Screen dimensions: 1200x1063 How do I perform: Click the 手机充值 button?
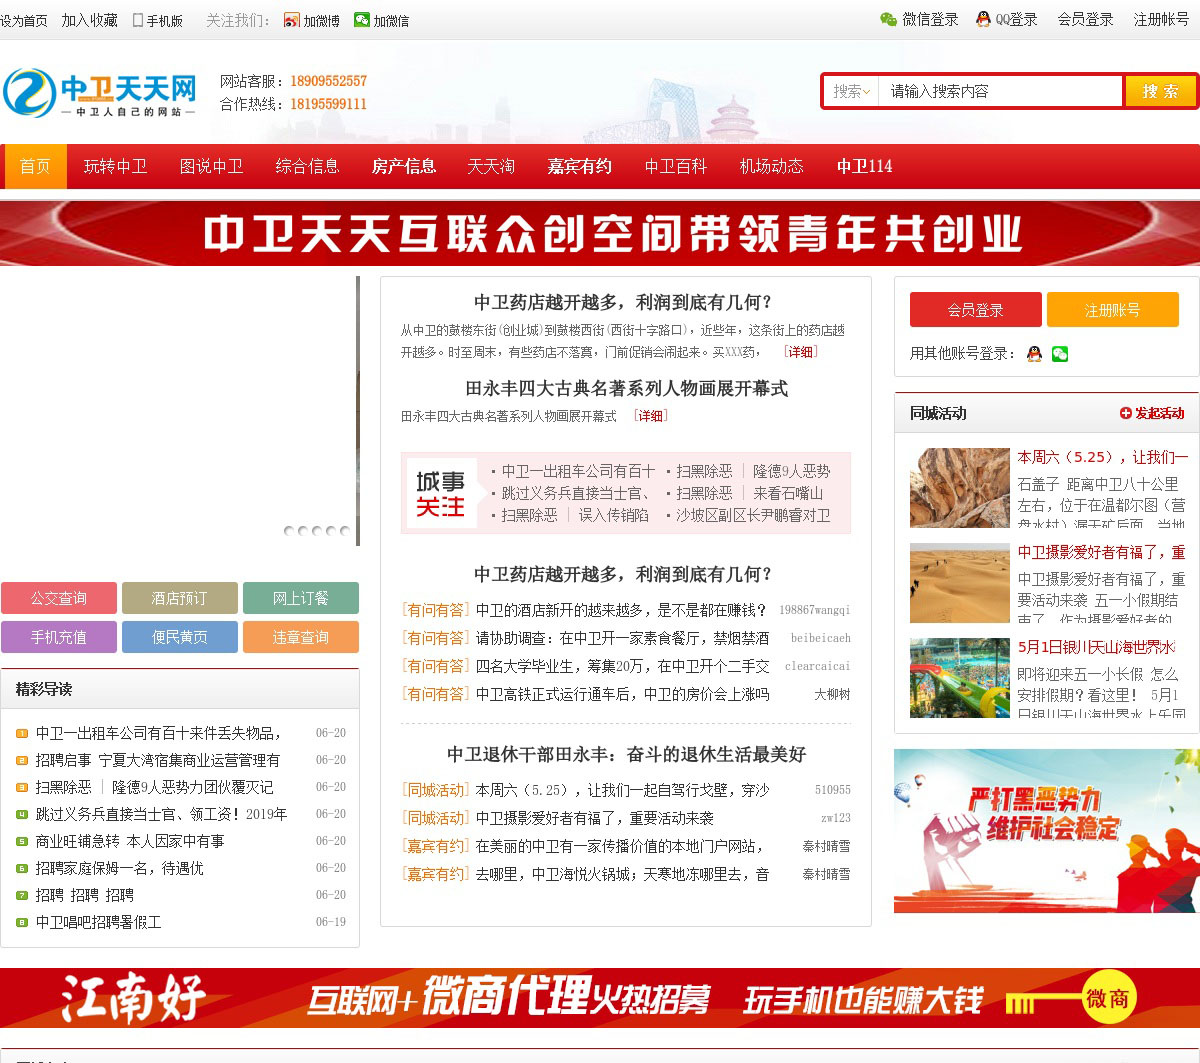pyautogui.click(x=59, y=637)
